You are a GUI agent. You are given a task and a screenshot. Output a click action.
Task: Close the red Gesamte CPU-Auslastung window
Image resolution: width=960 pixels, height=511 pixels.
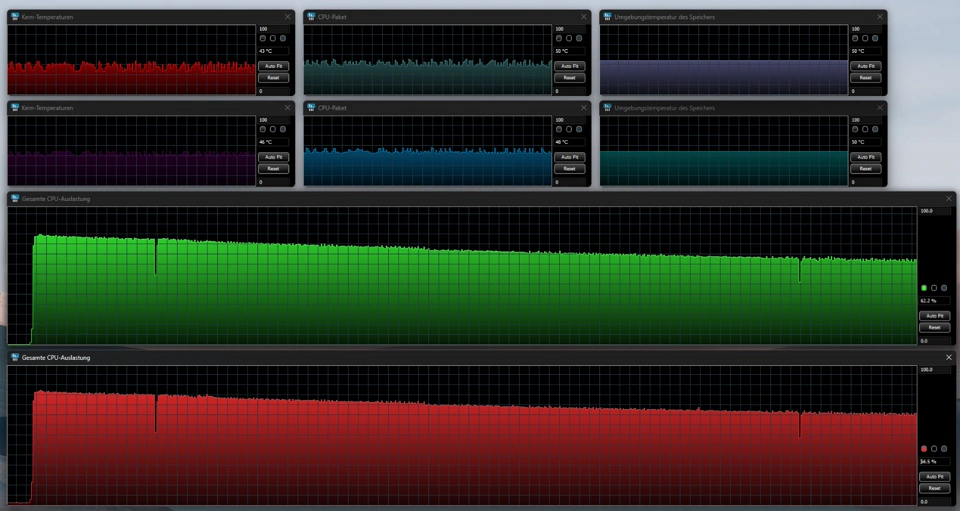[x=949, y=357]
